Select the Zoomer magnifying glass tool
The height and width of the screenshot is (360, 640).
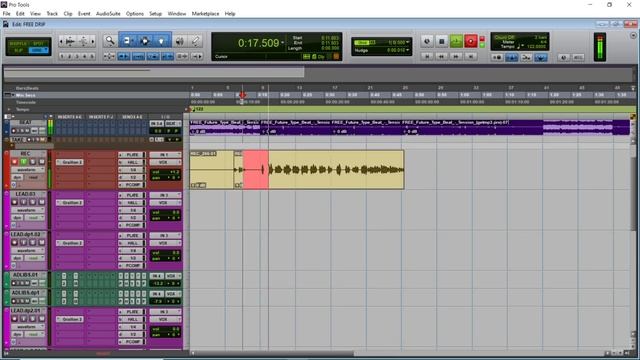[110, 41]
